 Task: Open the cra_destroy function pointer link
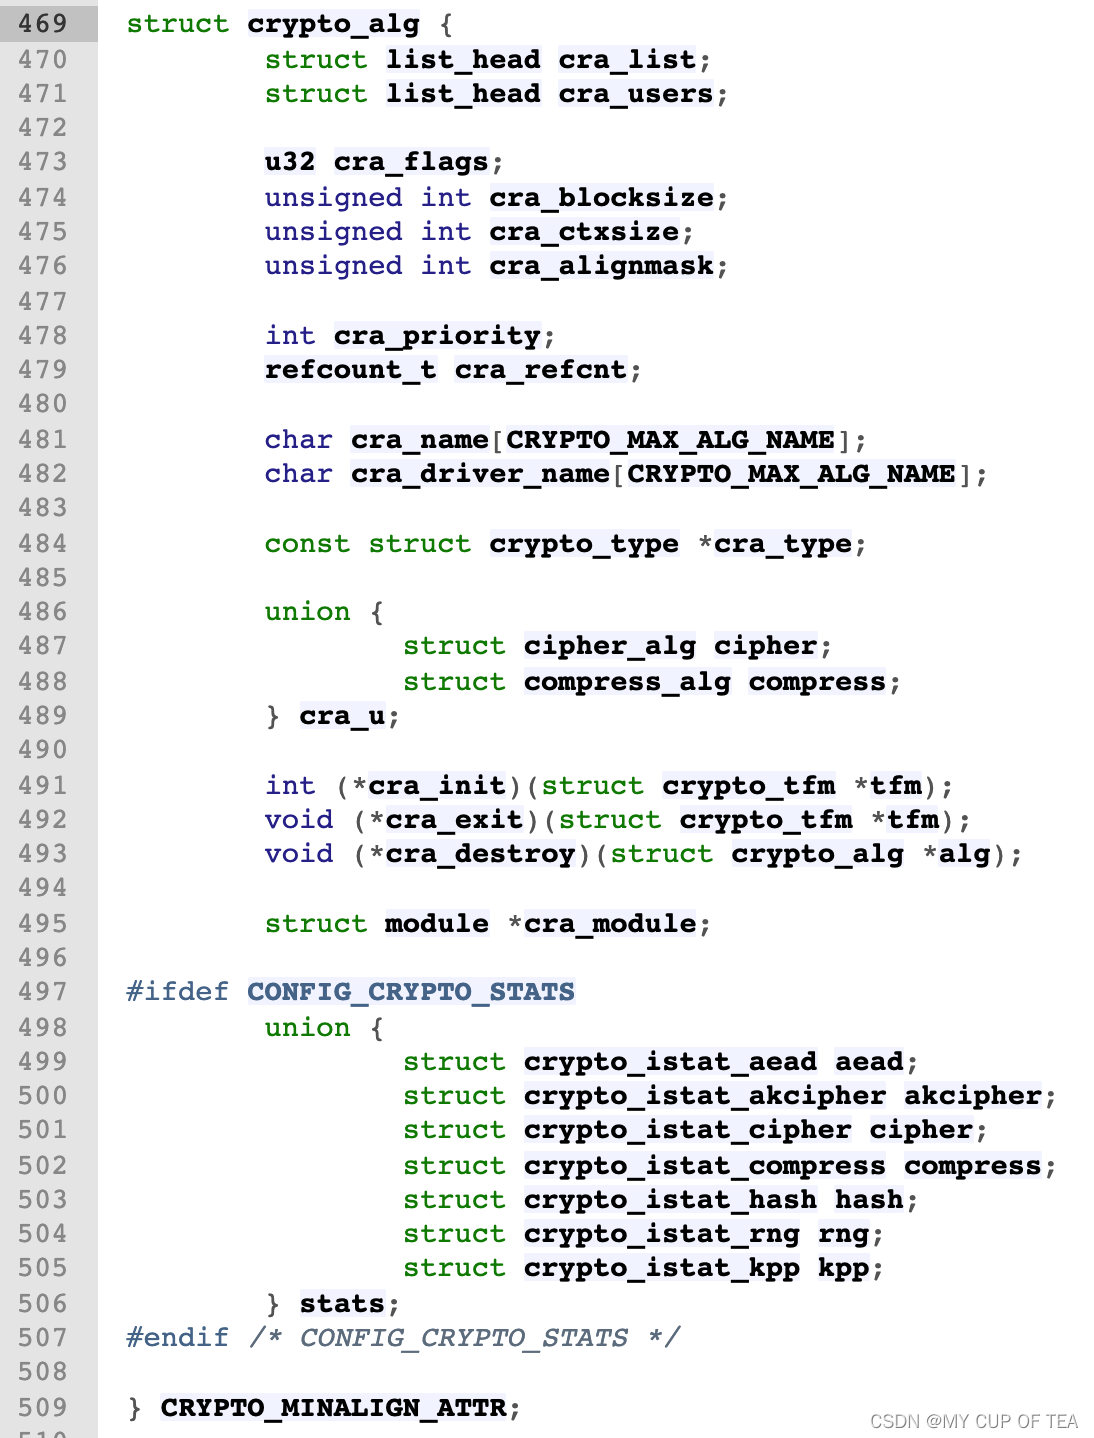(x=480, y=854)
